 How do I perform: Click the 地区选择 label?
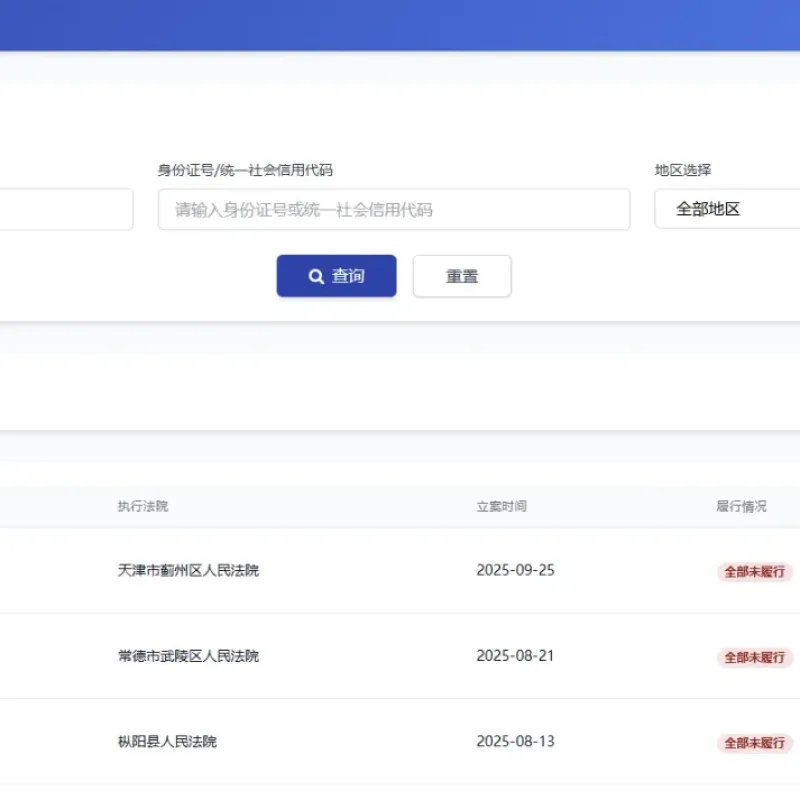pyautogui.click(x=683, y=170)
